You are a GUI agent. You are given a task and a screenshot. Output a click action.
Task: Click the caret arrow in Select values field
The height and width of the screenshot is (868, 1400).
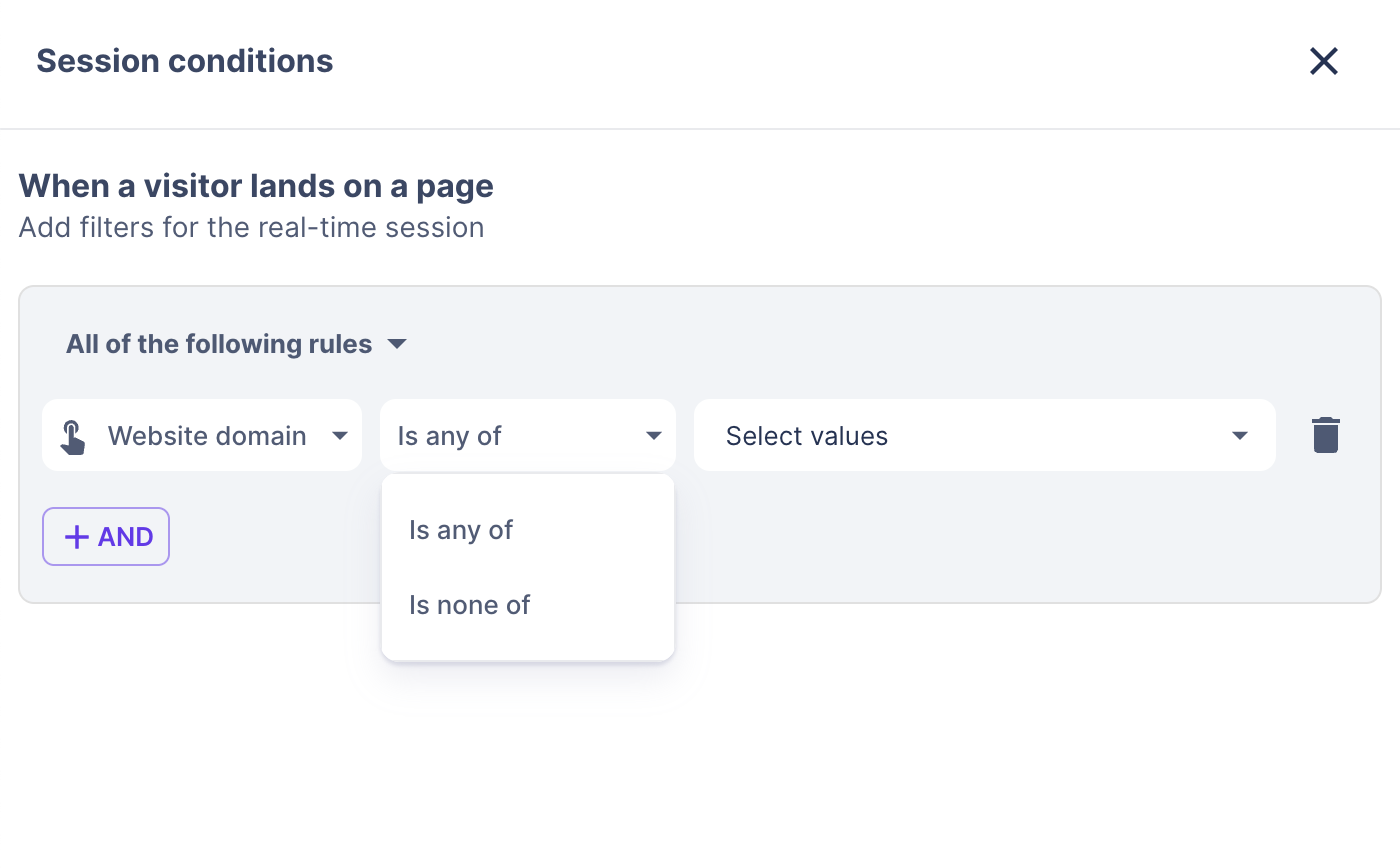(1240, 436)
